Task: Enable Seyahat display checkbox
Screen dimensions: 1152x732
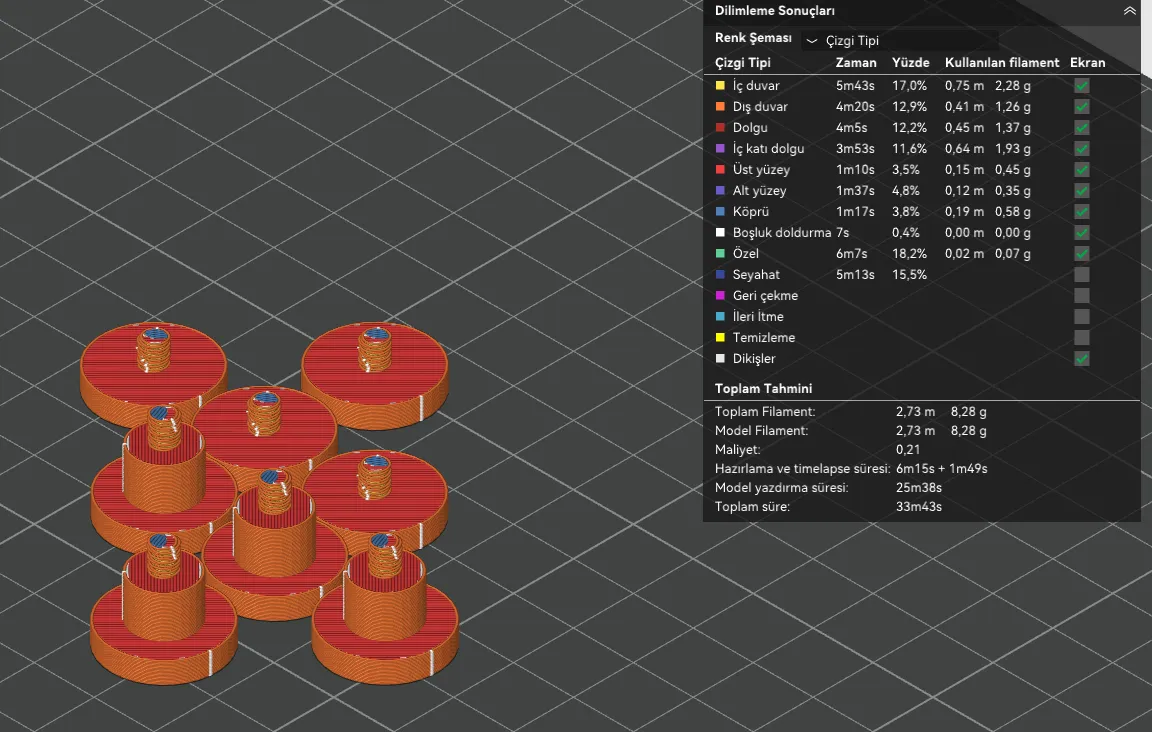Action: (1081, 275)
